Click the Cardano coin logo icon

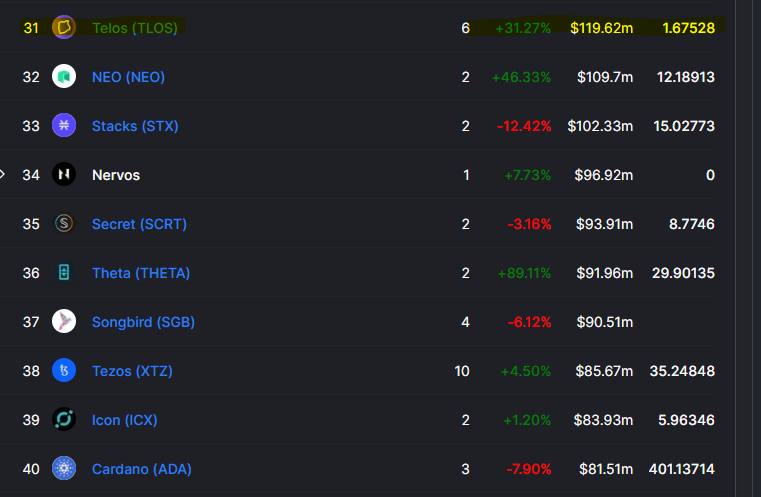64,468
